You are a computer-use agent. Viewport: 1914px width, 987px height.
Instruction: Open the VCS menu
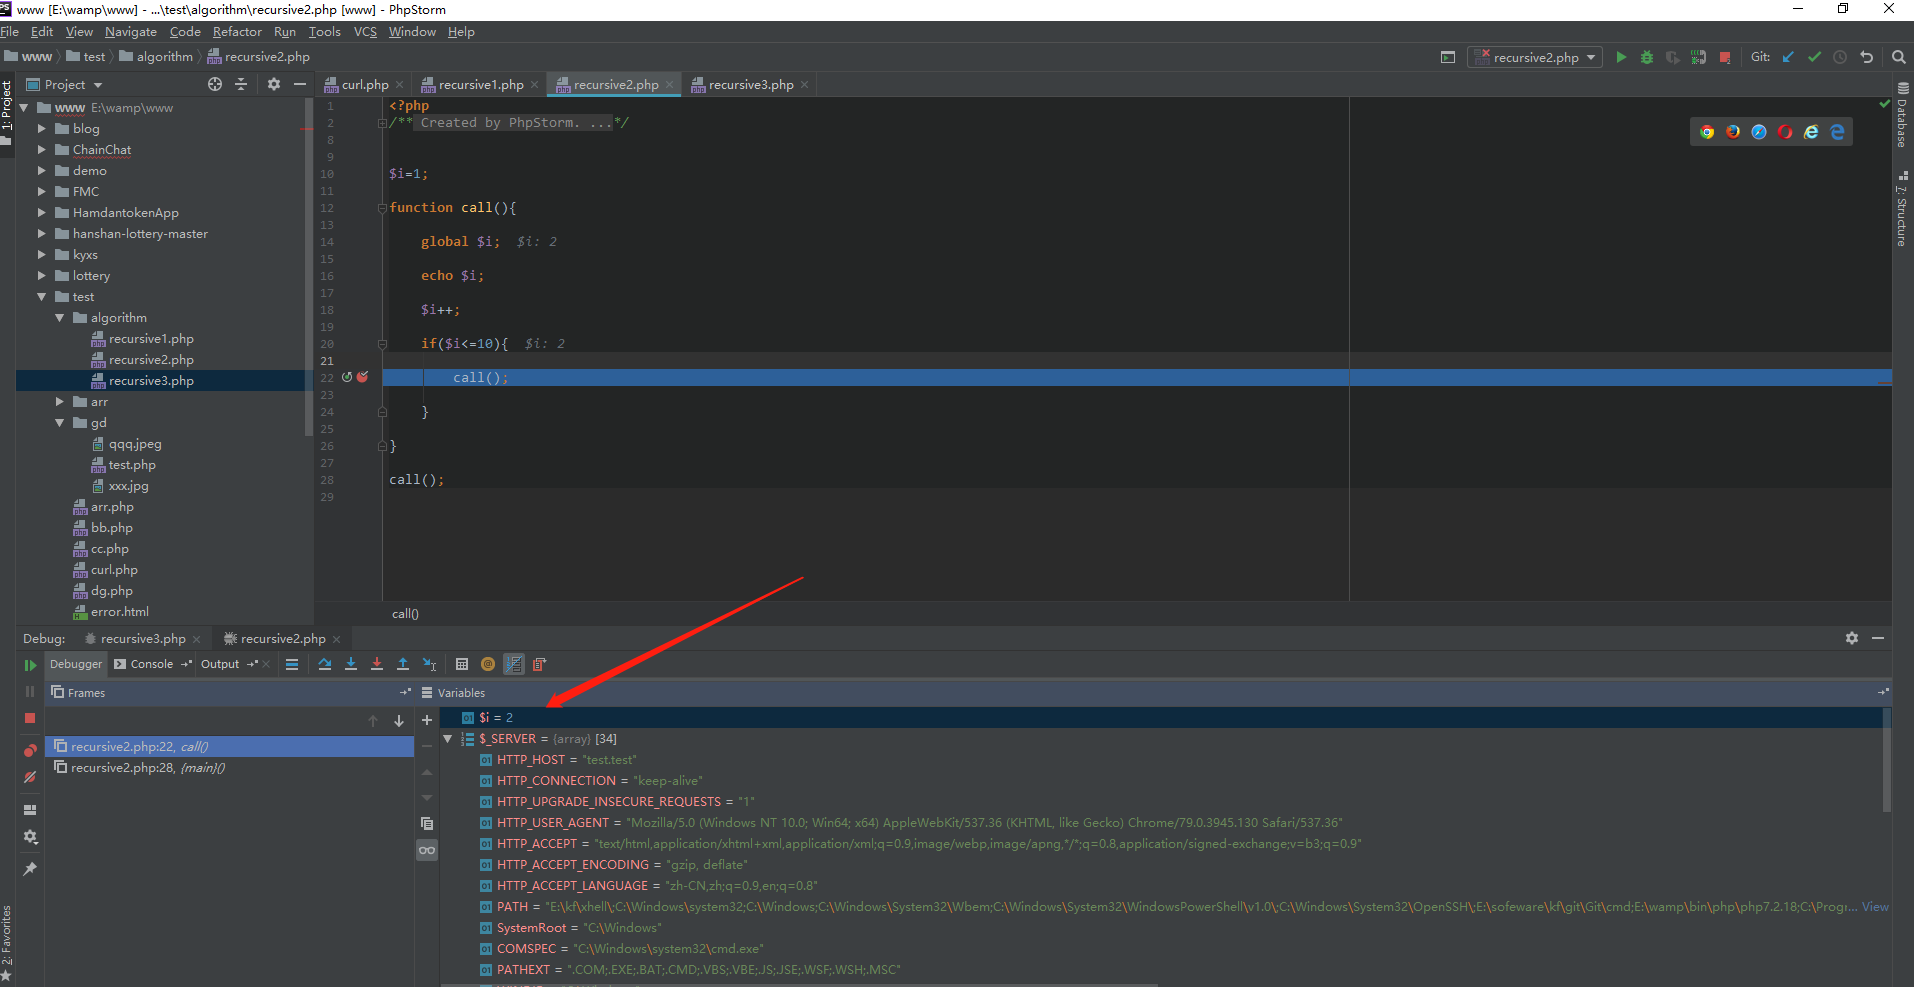[x=366, y=32]
